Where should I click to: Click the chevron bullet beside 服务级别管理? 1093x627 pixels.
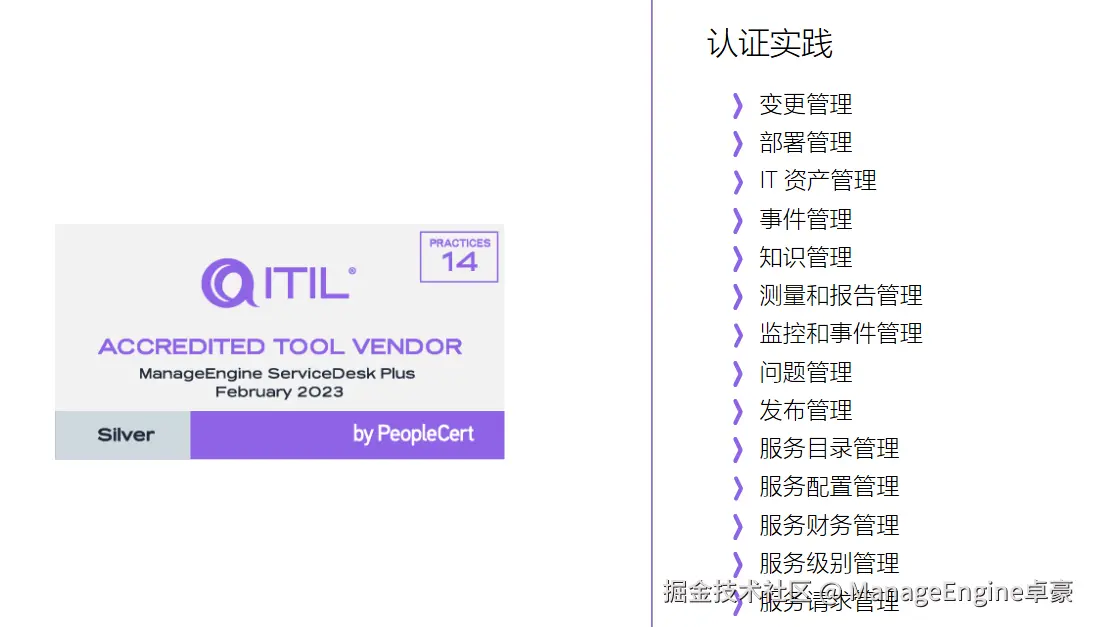(737, 564)
